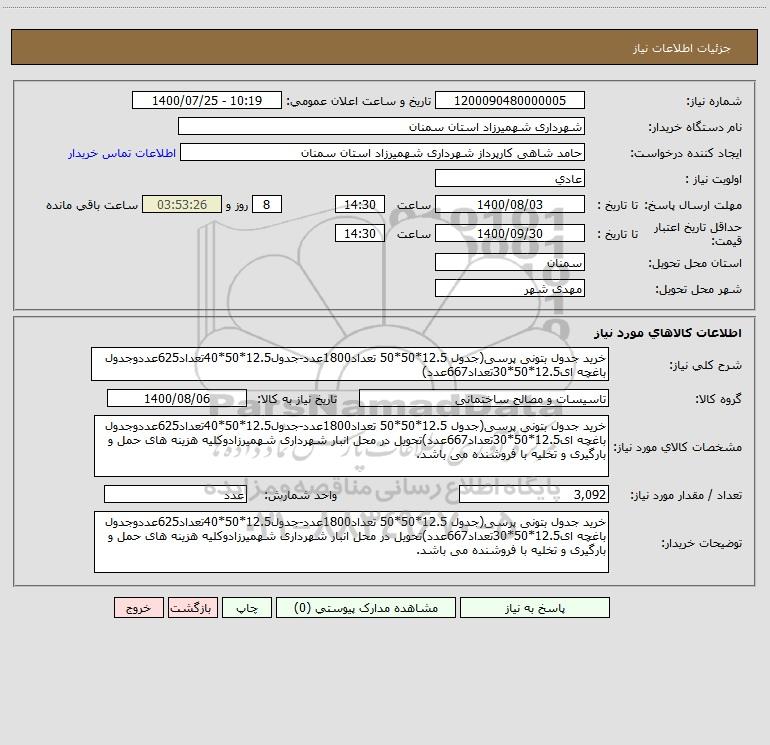
Task: Click the شرح کلی نیاز label
Action: [706, 366]
